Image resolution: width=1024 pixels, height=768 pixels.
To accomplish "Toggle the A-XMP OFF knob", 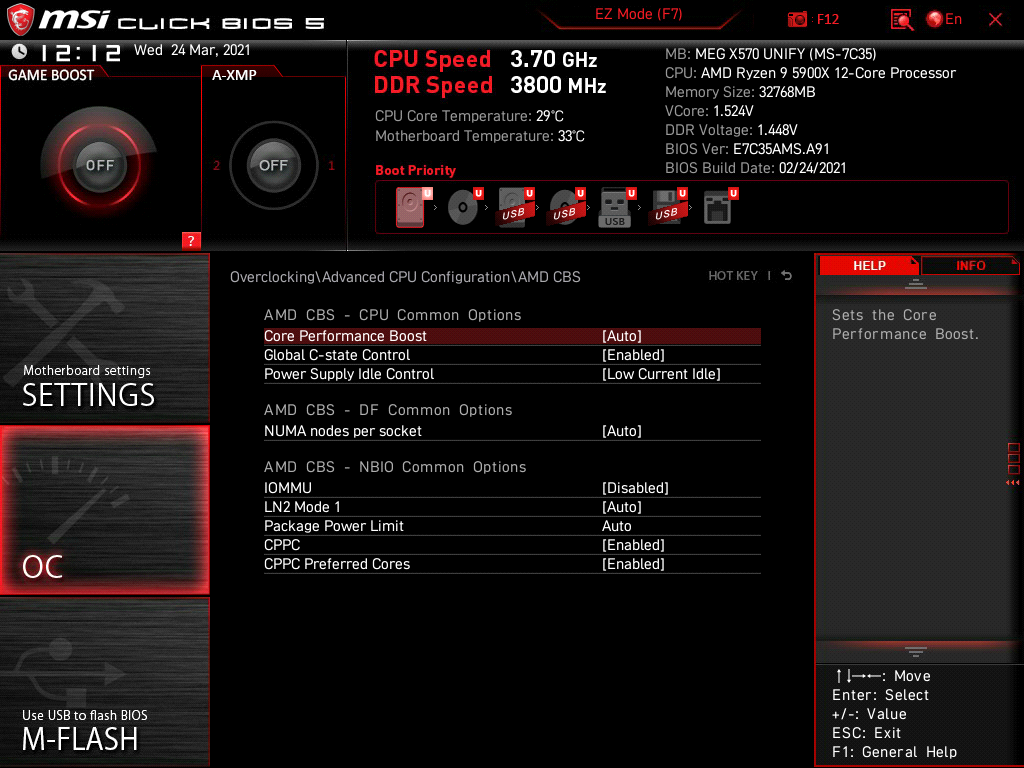I will point(273,165).
